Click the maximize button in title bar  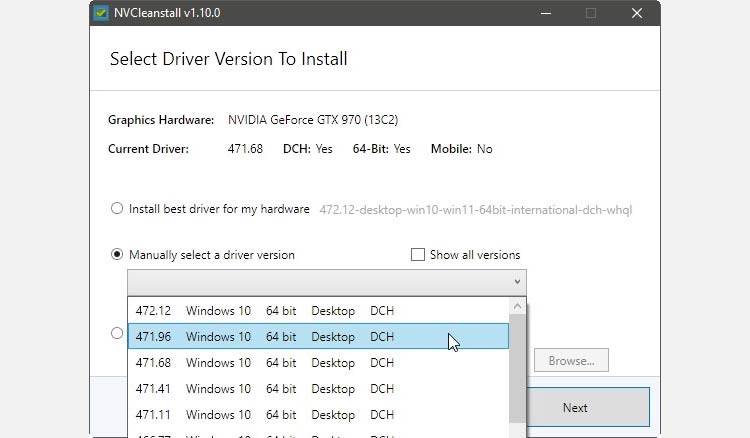click(x=591, y=13)
